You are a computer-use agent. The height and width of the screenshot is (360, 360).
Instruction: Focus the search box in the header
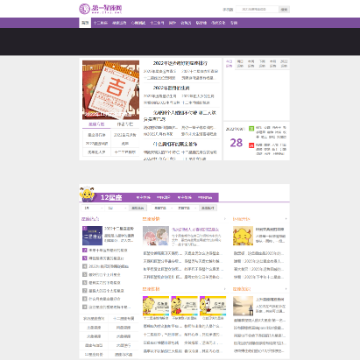tap(257, 9)
